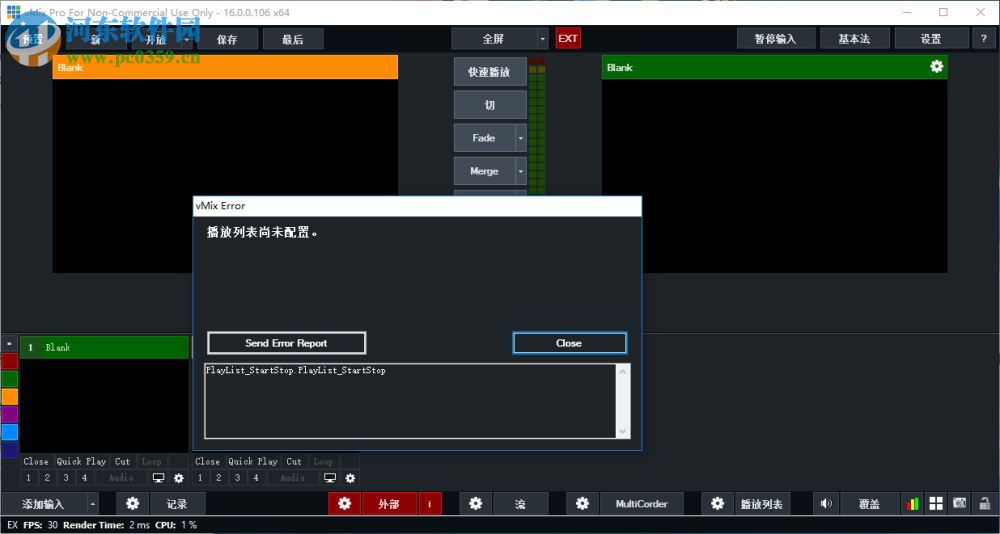
Task: Toggle the padlock lock icon
Action: (985, 503)
